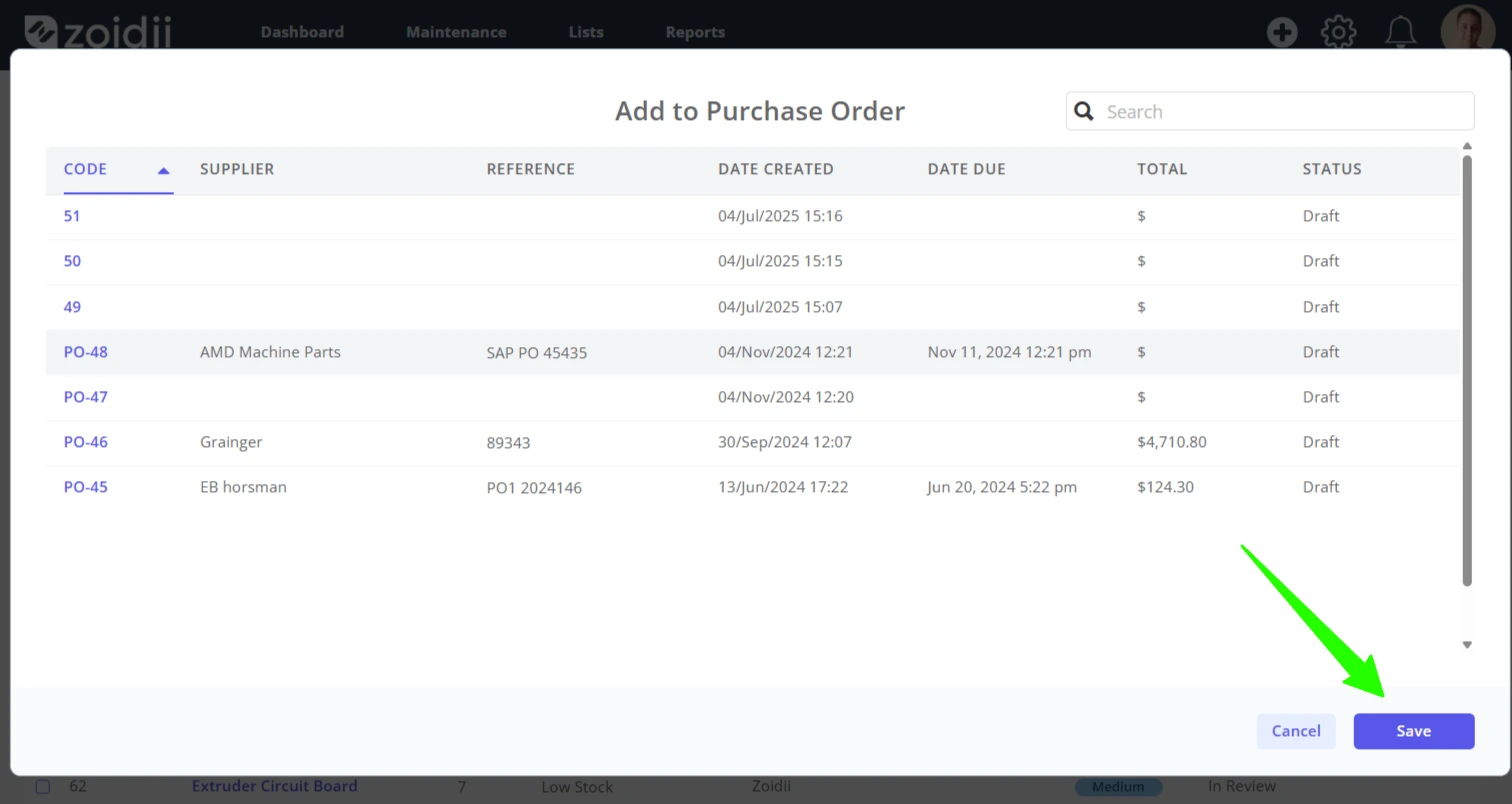Image resolution: width=1512 pixels, height=804 pixels.
Task: Click the Medium priority badge in background
Action: pyautogui.click(x=1118, y=787)
